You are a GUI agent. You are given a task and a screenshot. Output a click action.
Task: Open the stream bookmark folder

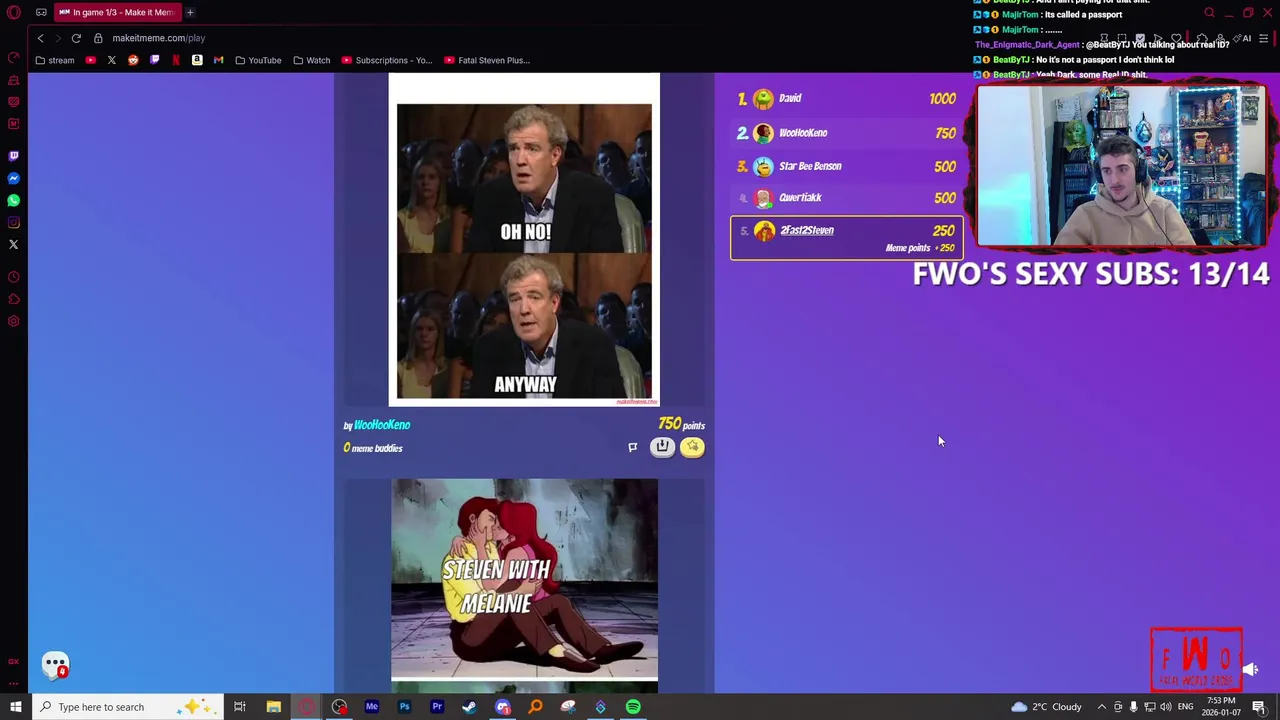pos(54,60)
